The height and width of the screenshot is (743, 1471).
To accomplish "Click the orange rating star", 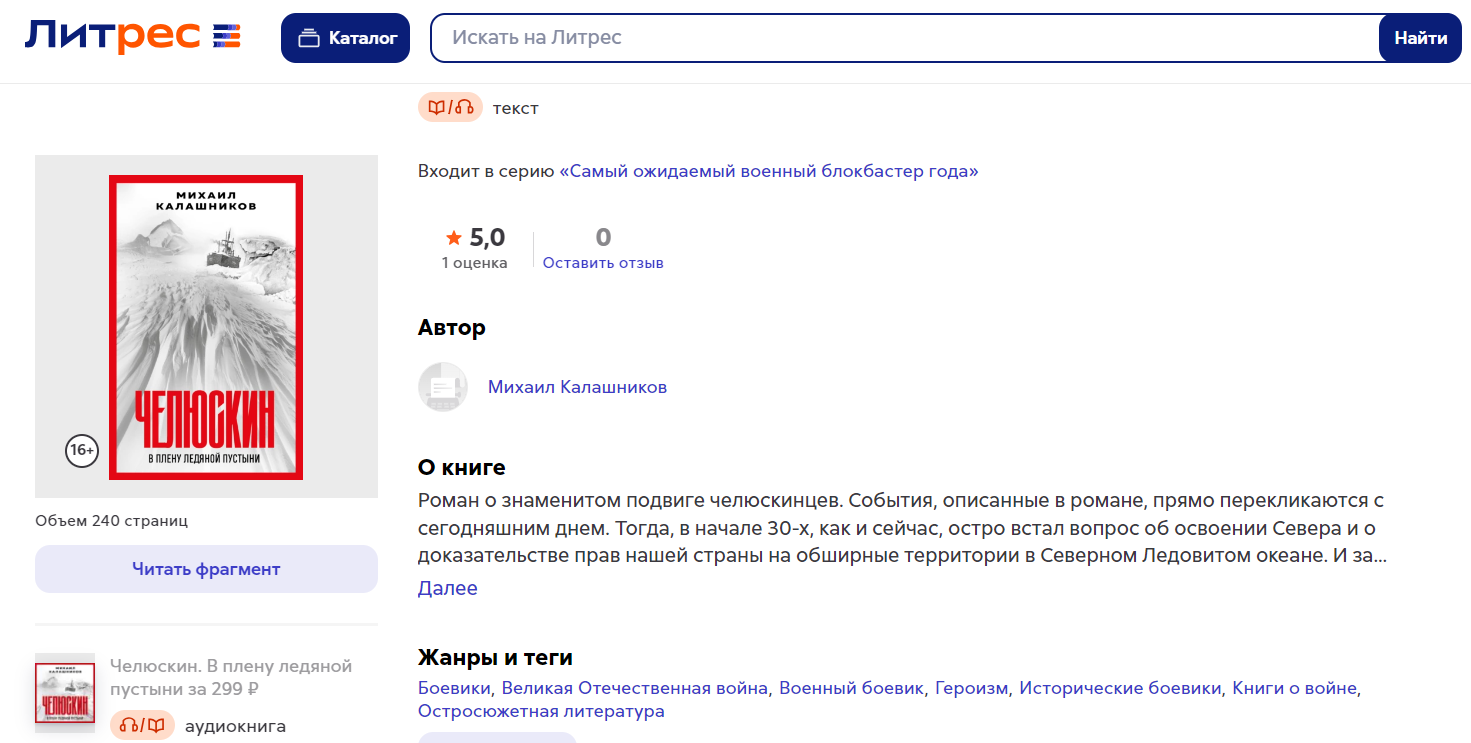I will click(454, 238).
